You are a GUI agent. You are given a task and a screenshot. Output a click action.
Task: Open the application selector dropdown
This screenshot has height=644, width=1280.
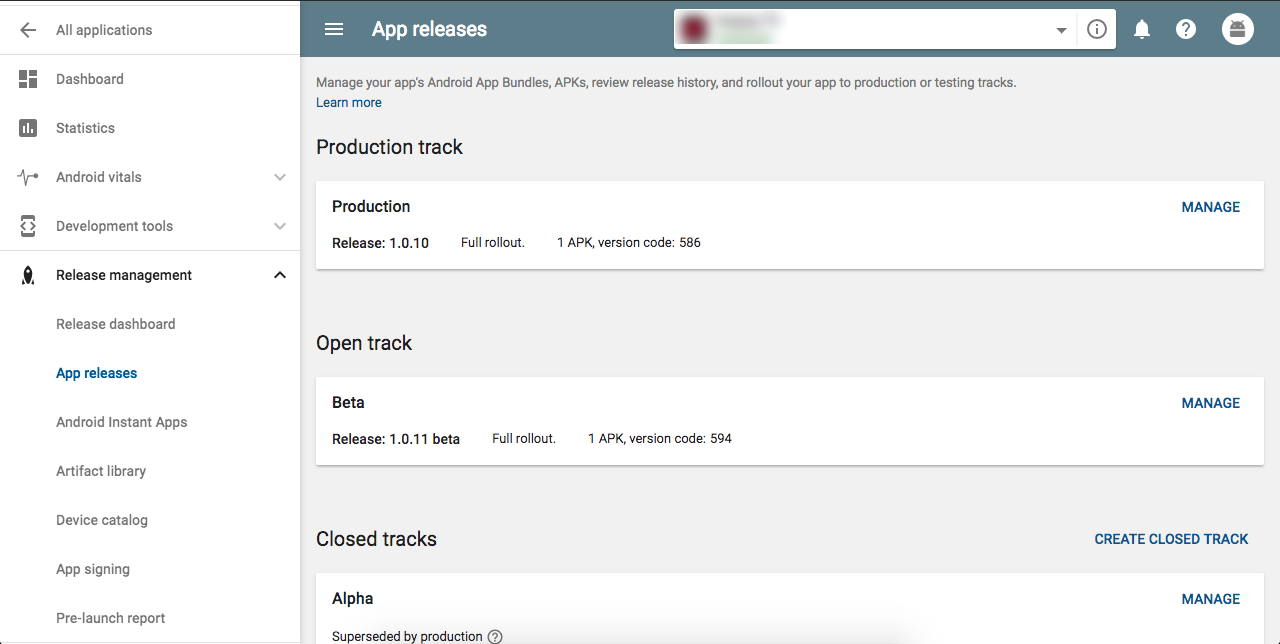tap(1061, 29)
